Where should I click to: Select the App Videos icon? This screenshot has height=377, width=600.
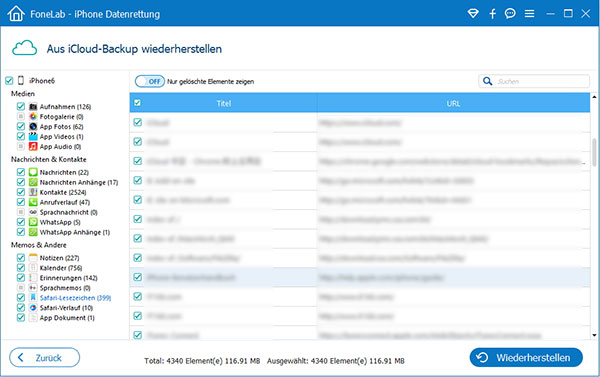33,136
